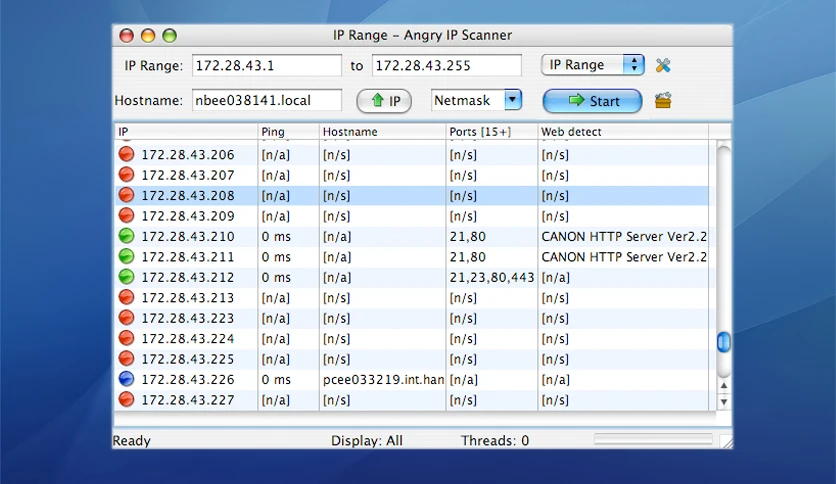The height and width of the screenshot is (484, 836).
Task: Click CANON HTTP Server cell for 172.28.43.210
Action: pyautogui.click(x=624, y=236)
